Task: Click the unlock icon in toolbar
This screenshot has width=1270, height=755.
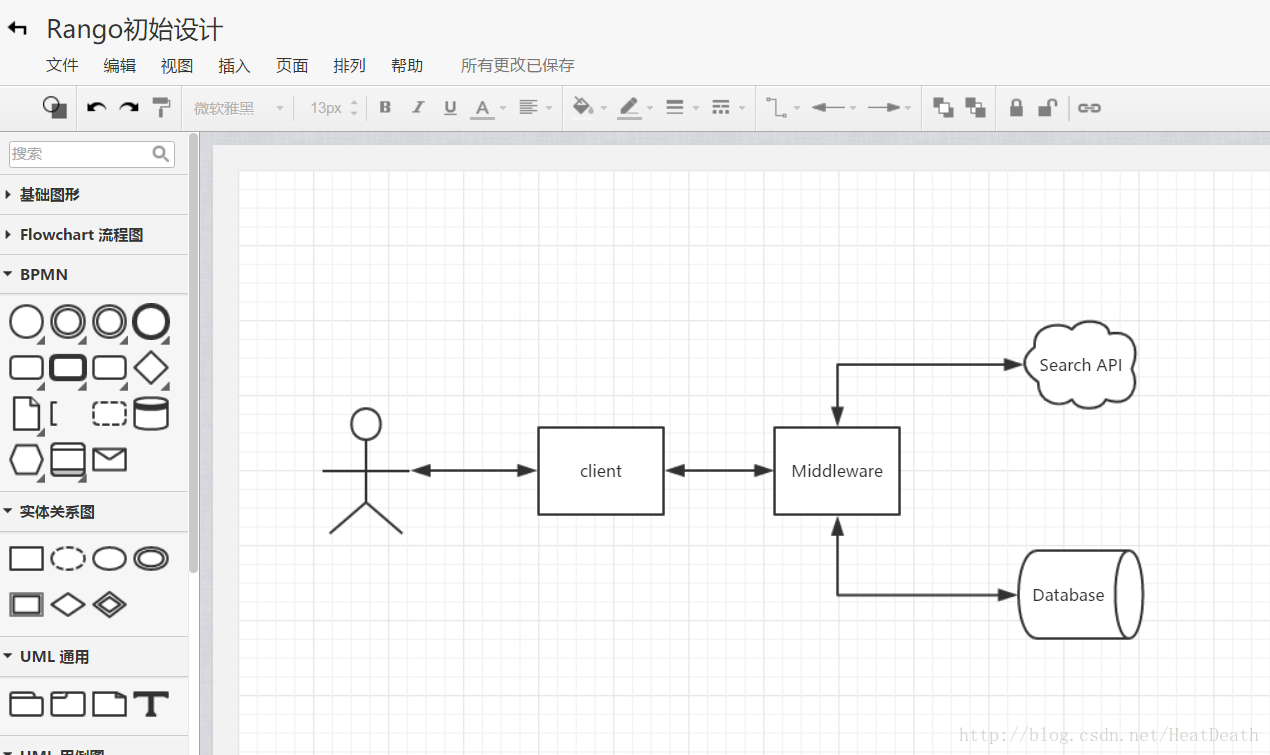Action: pos(1047,108)
